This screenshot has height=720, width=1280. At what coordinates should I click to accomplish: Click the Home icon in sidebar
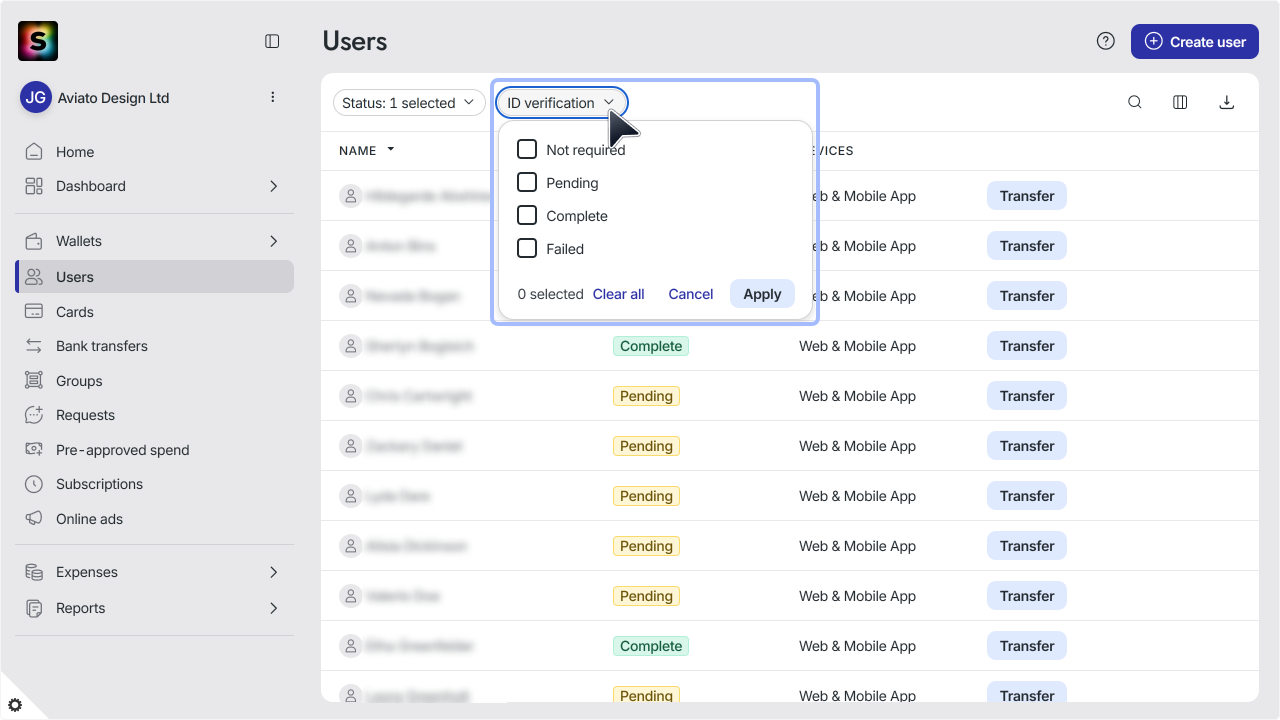tap(34, 152)
